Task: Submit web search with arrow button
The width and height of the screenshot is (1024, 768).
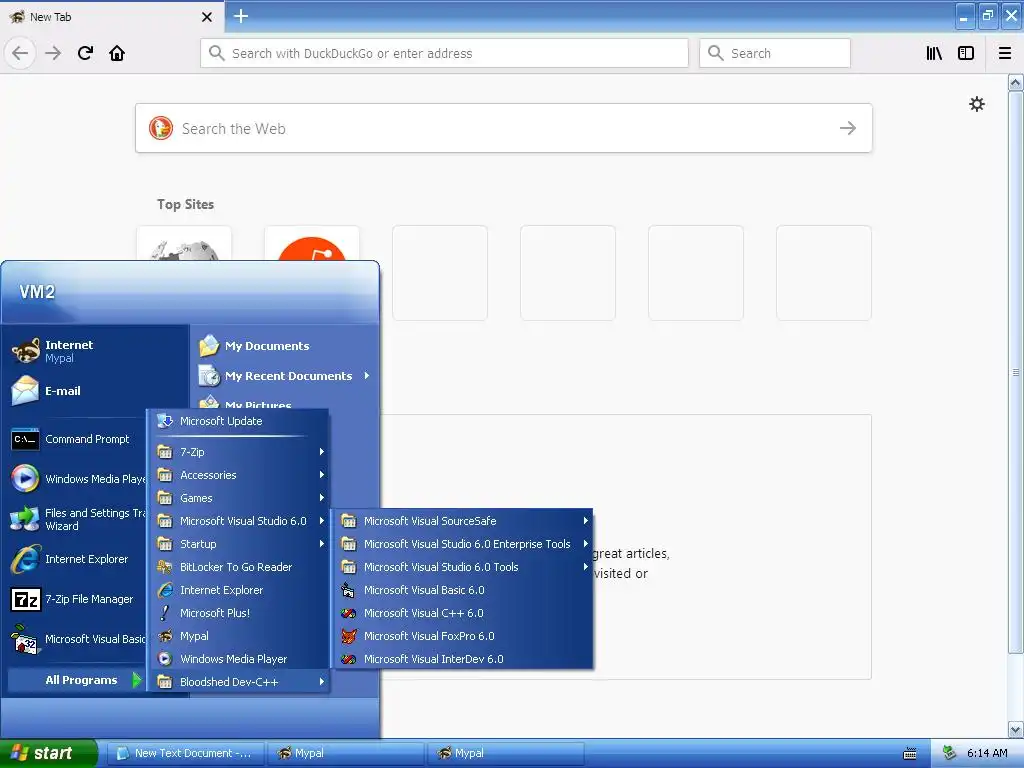Action: pyautogui.click(x=848, y=128)
